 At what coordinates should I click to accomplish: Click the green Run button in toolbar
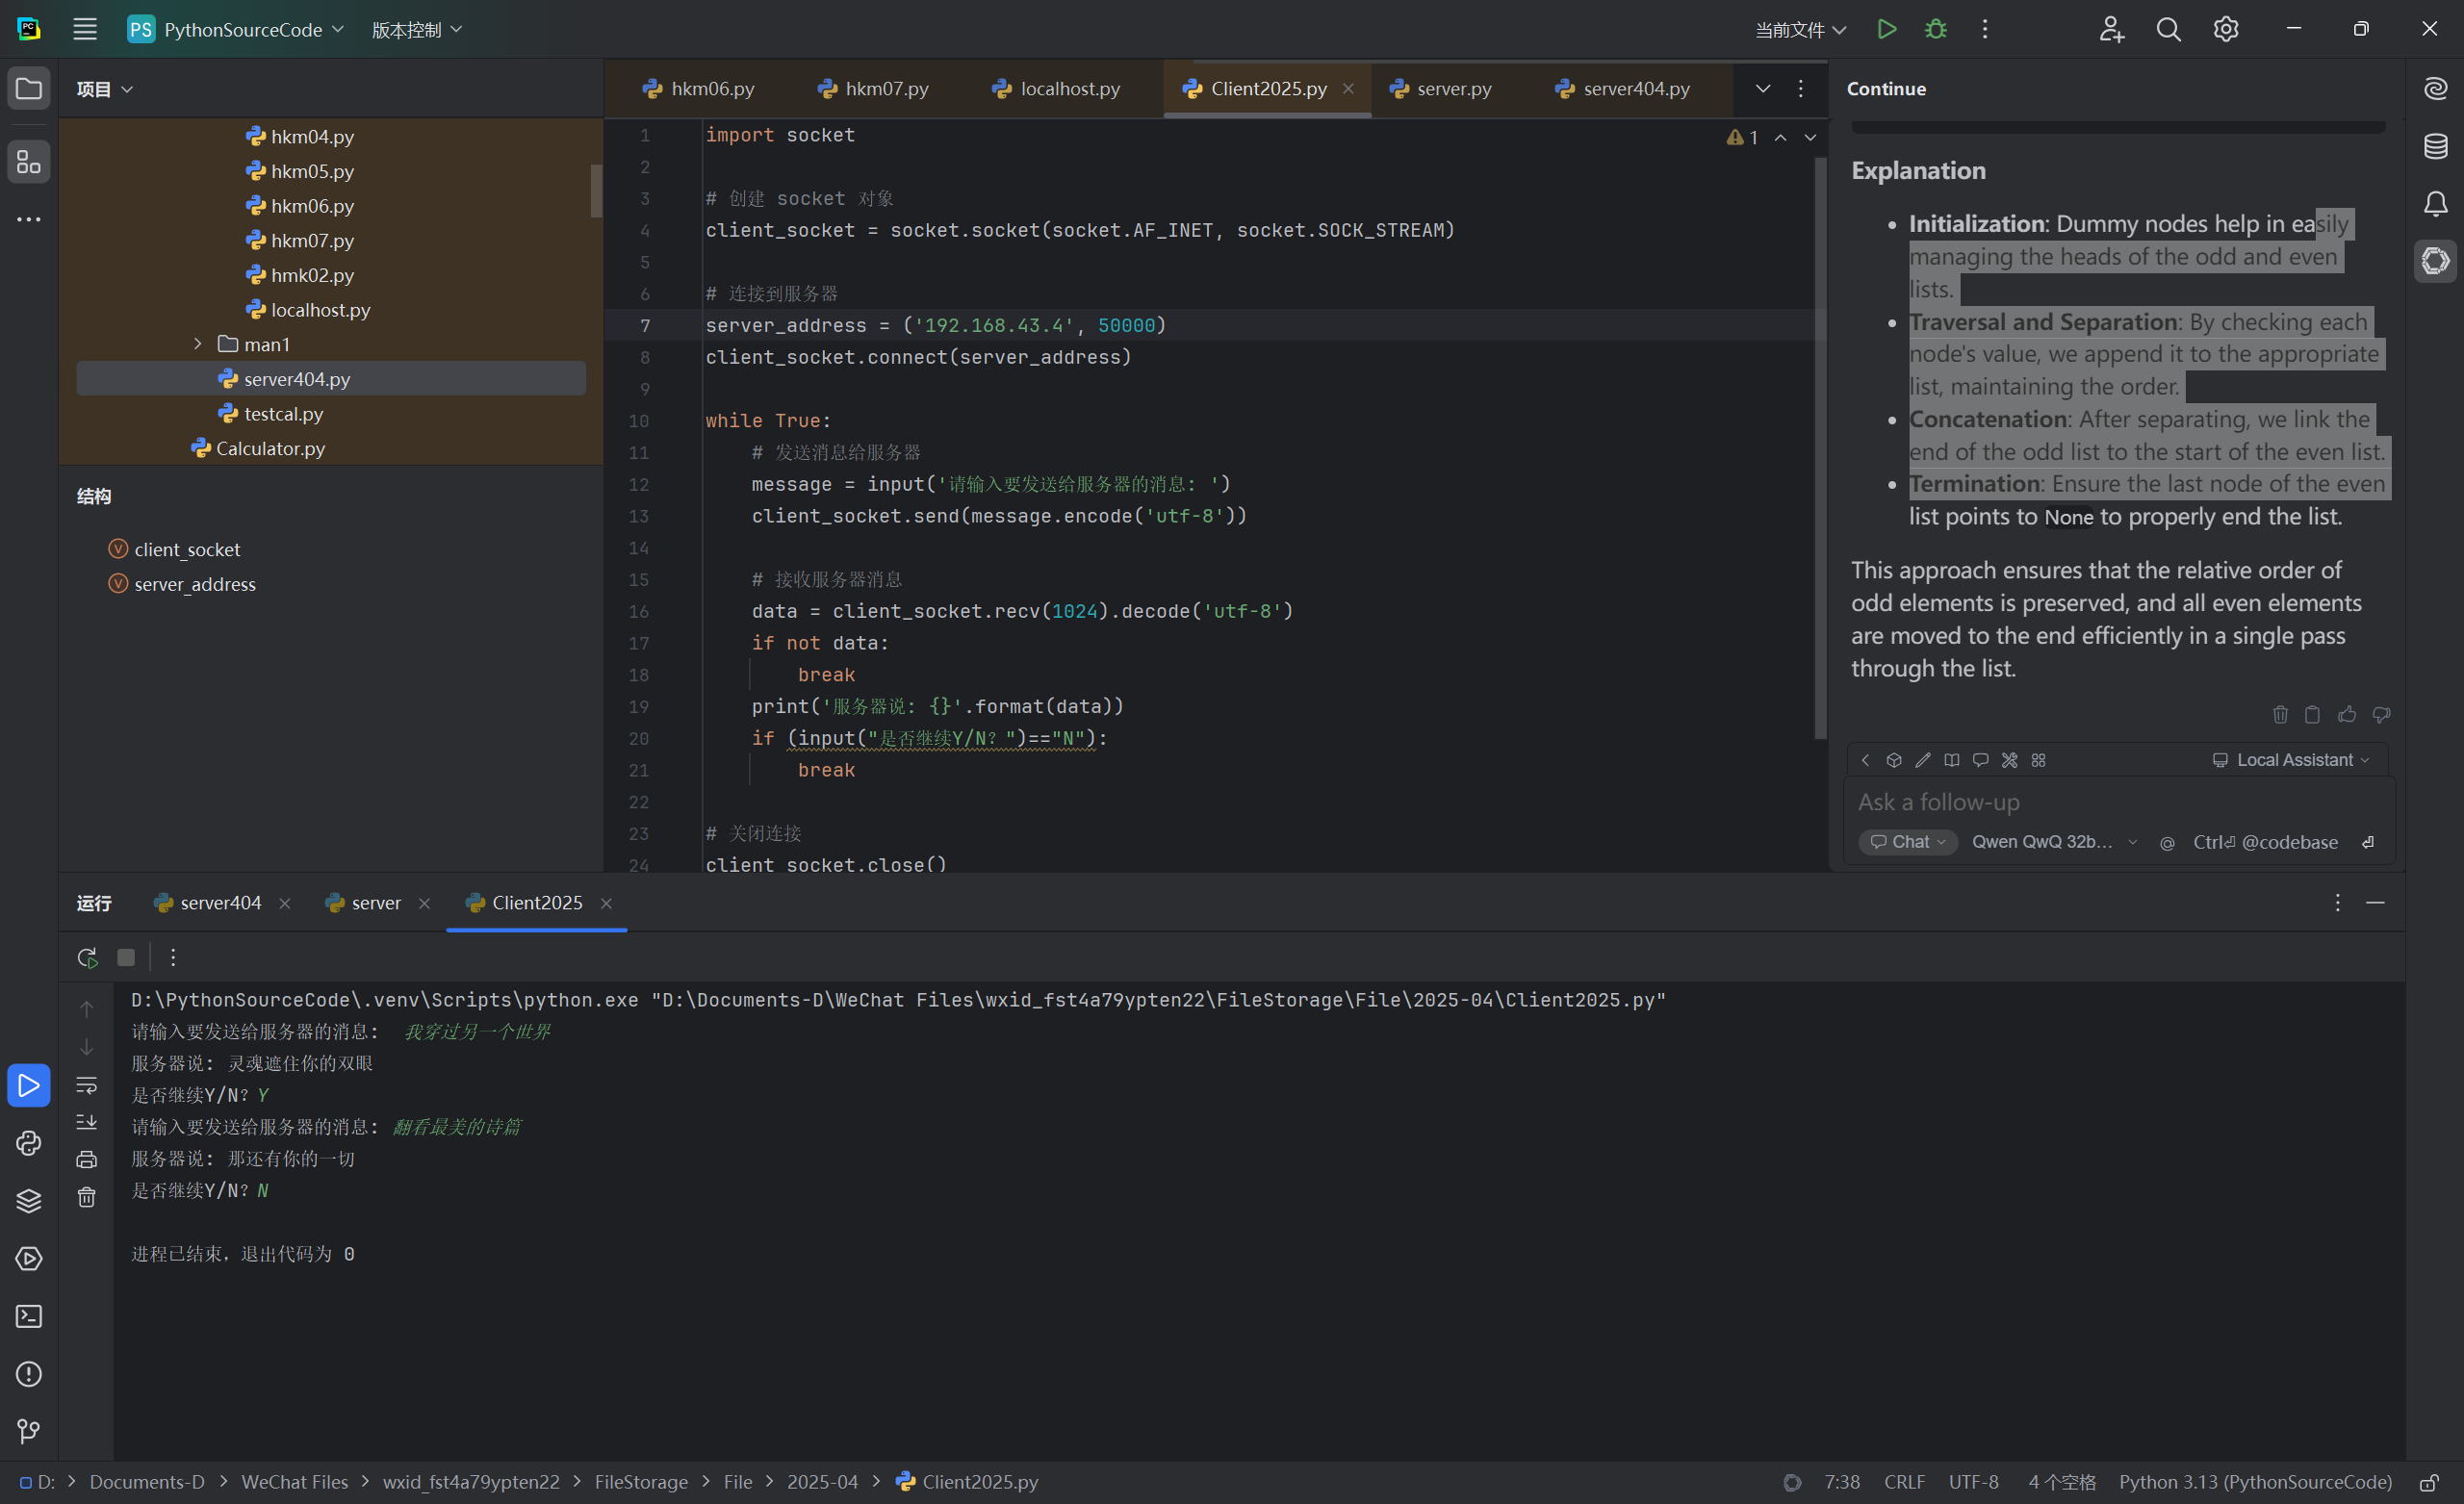pos(1886,29)
